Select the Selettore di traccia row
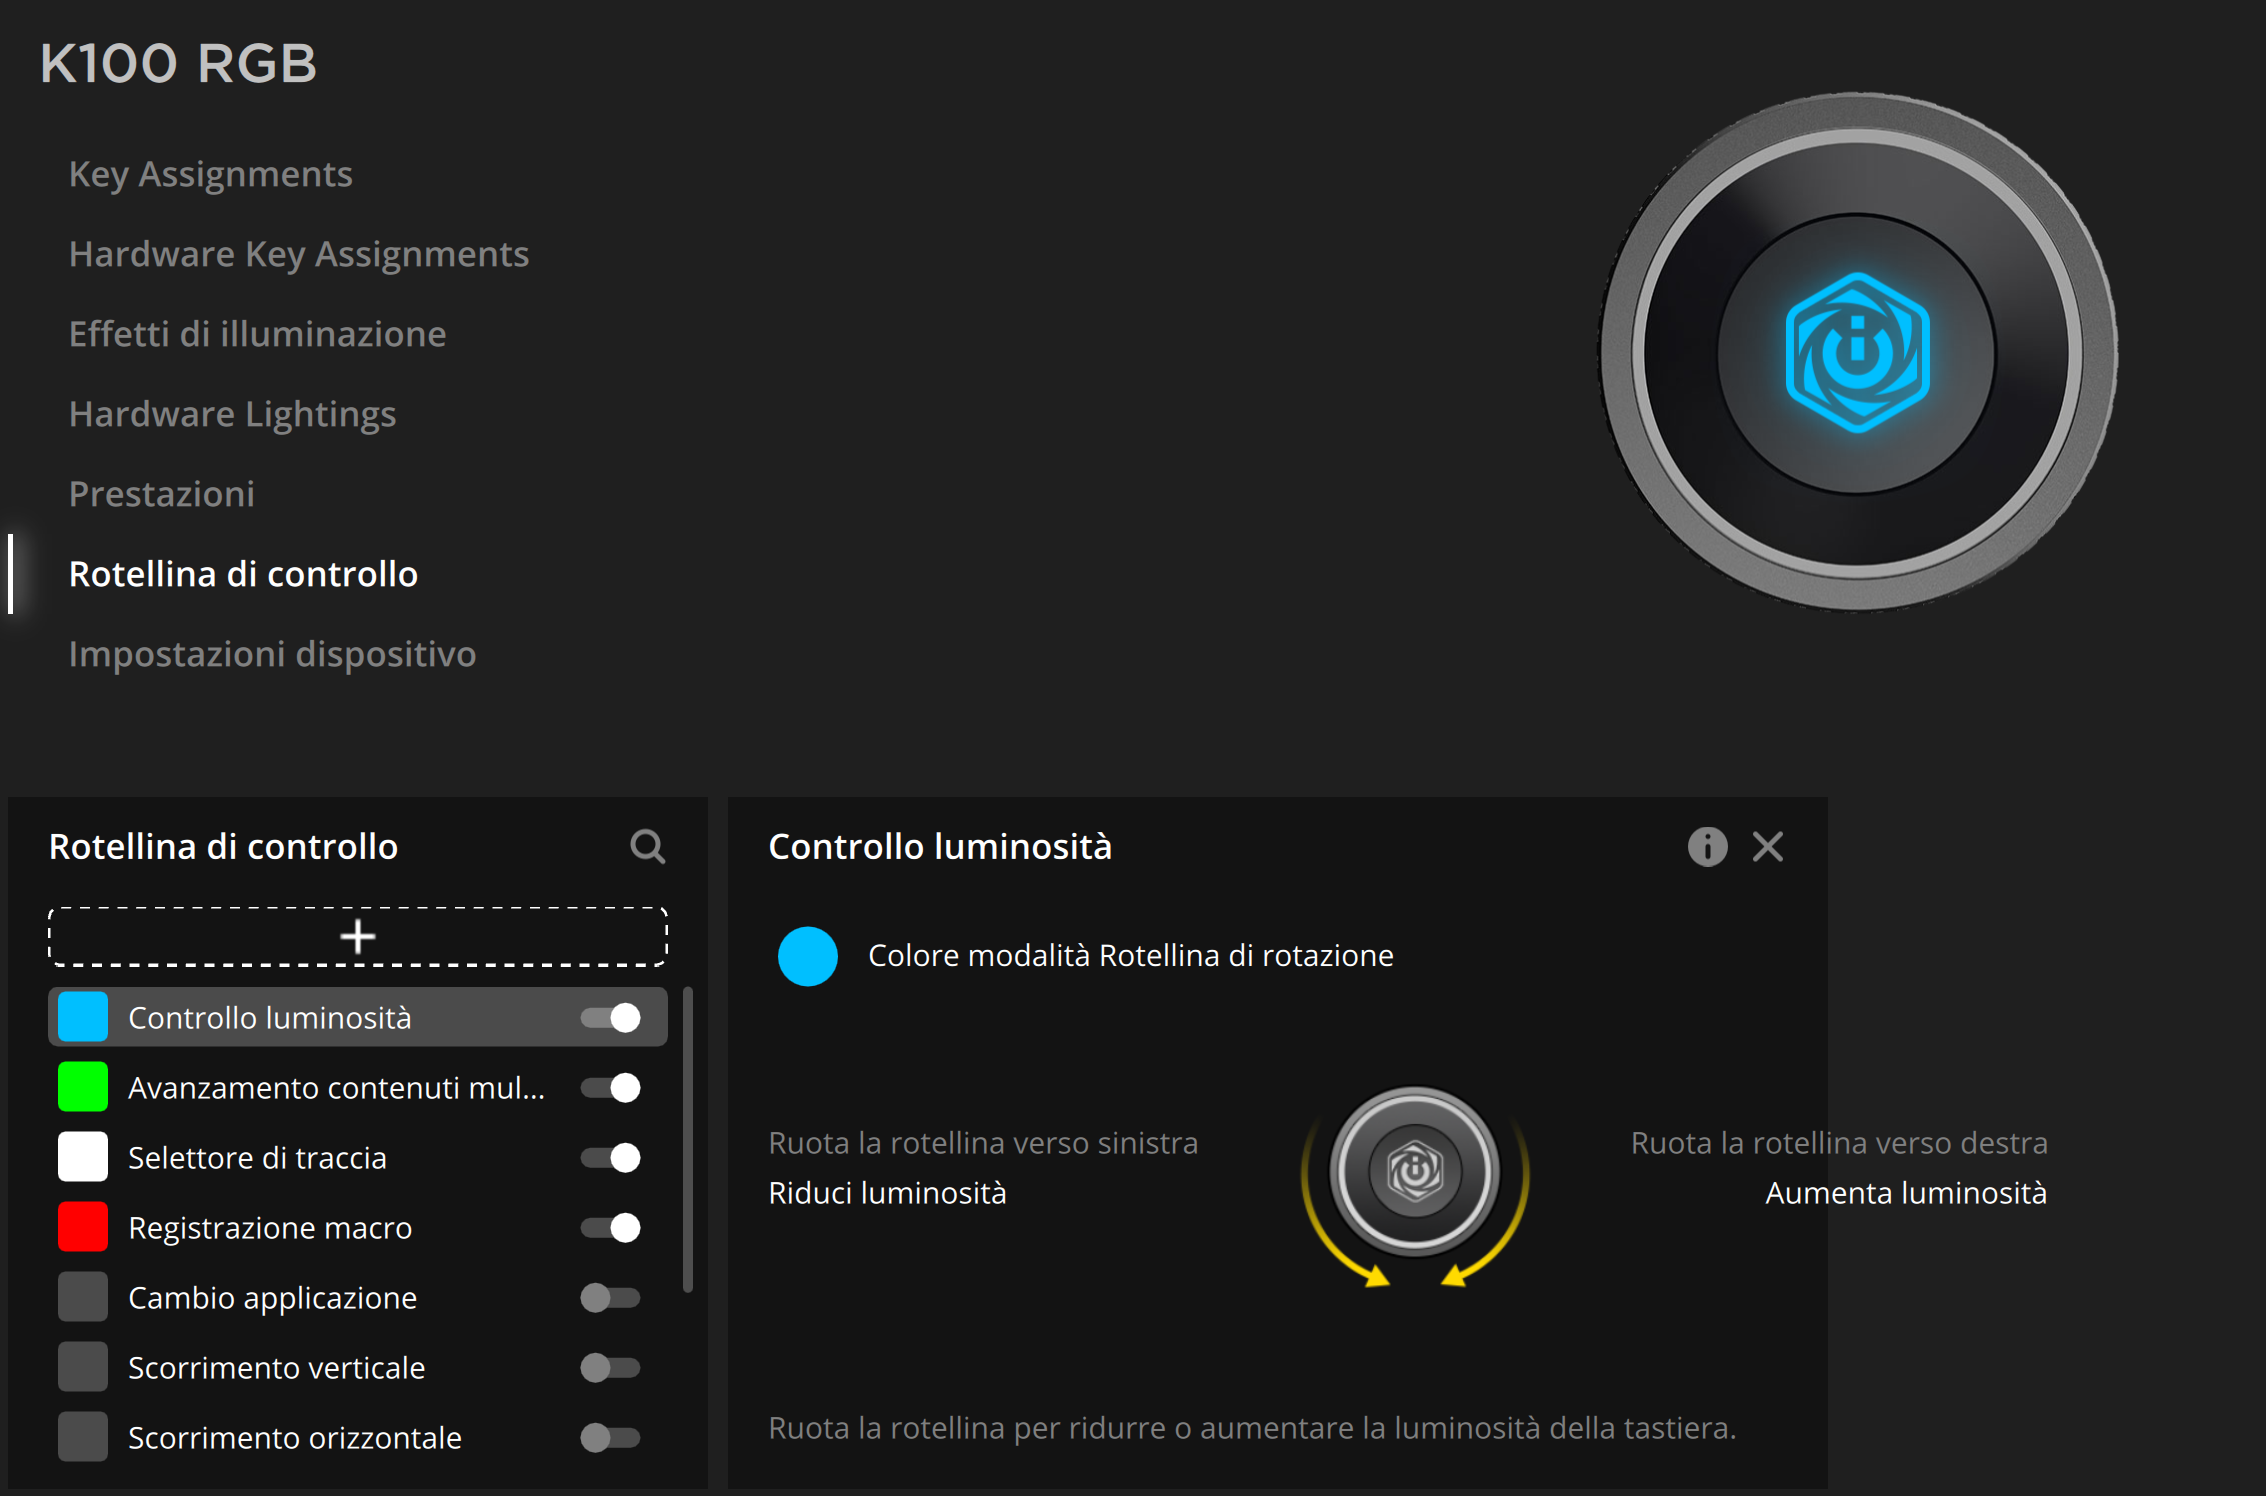The image size is (2266, 1496). coord(358,1158)
